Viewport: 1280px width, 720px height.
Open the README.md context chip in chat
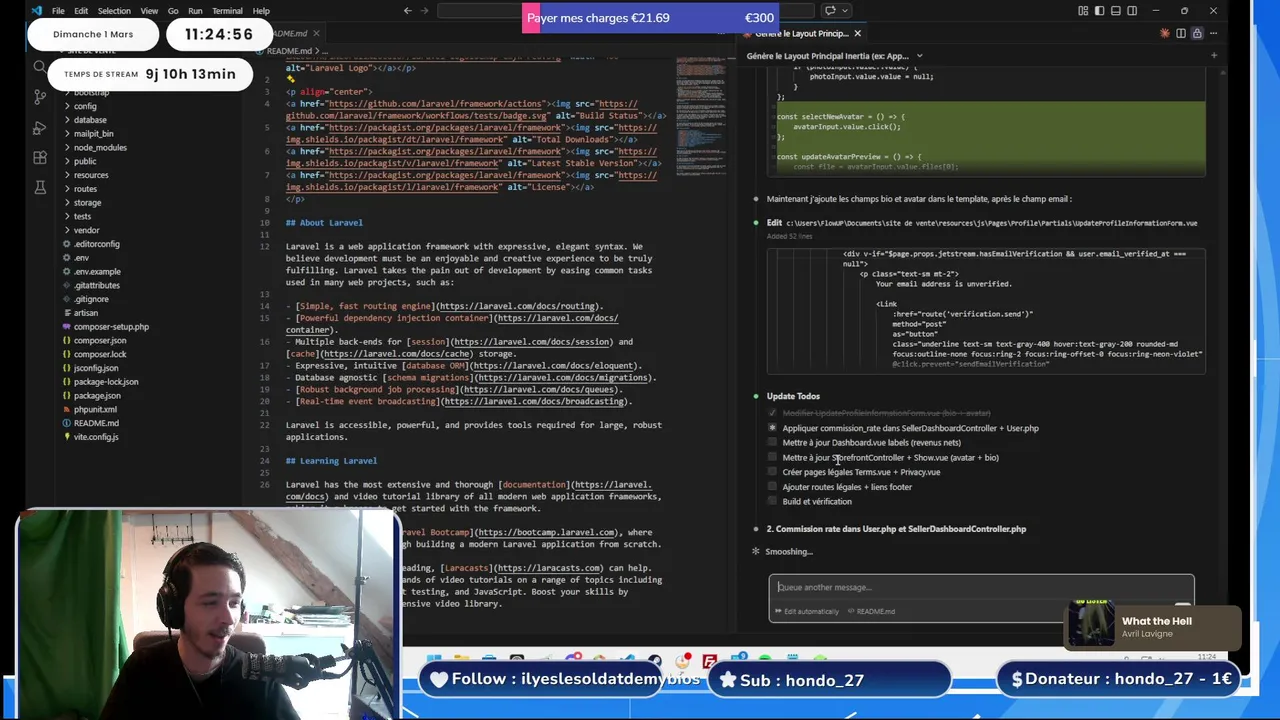click(x=871, y=611)
